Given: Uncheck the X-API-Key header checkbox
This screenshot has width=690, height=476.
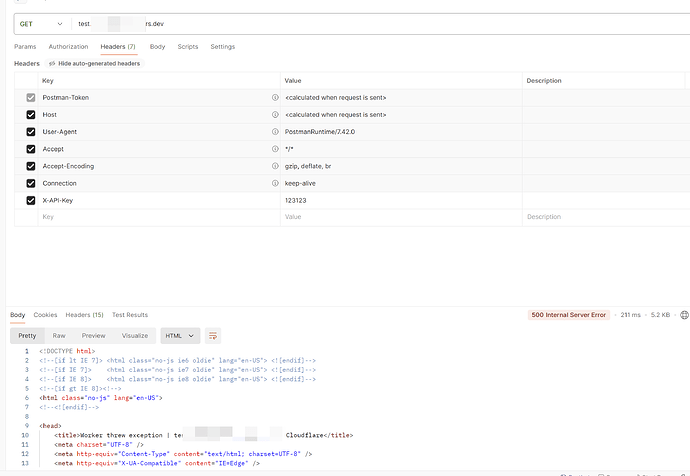Looking at the screenshot, I should (x=31, y=201).
